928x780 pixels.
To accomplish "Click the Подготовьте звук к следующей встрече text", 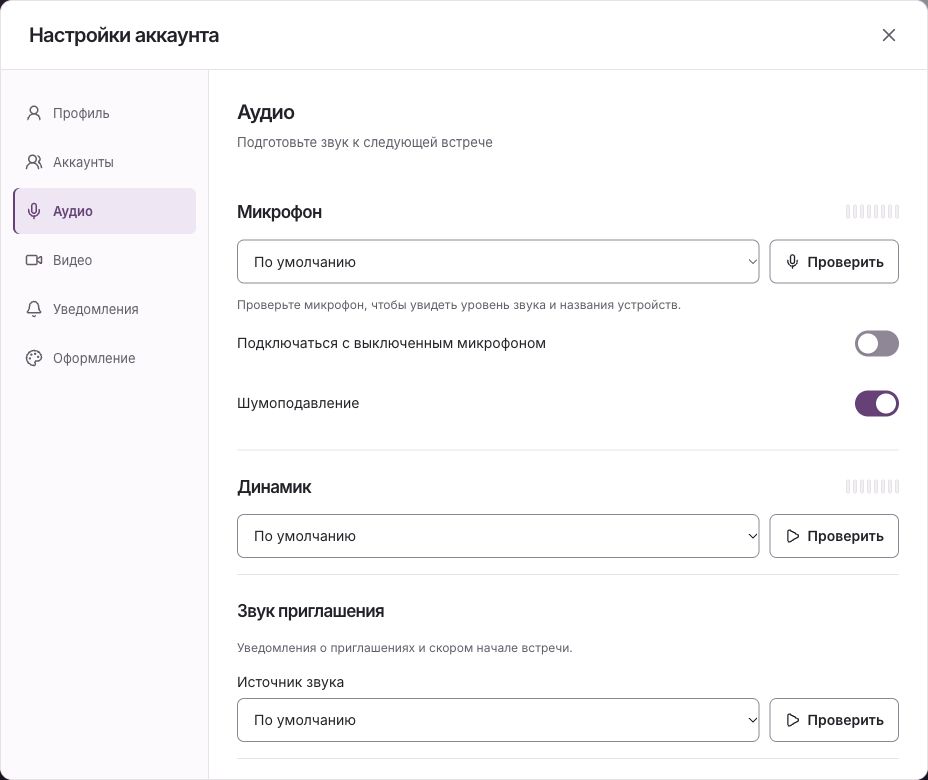I will click(365, 143).
